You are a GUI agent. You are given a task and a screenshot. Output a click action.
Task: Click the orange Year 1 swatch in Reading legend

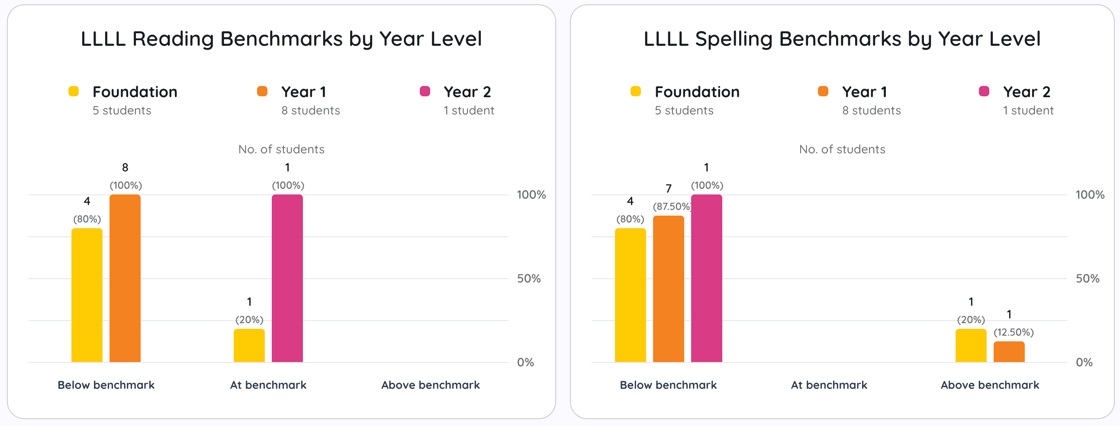coord(263,92)
